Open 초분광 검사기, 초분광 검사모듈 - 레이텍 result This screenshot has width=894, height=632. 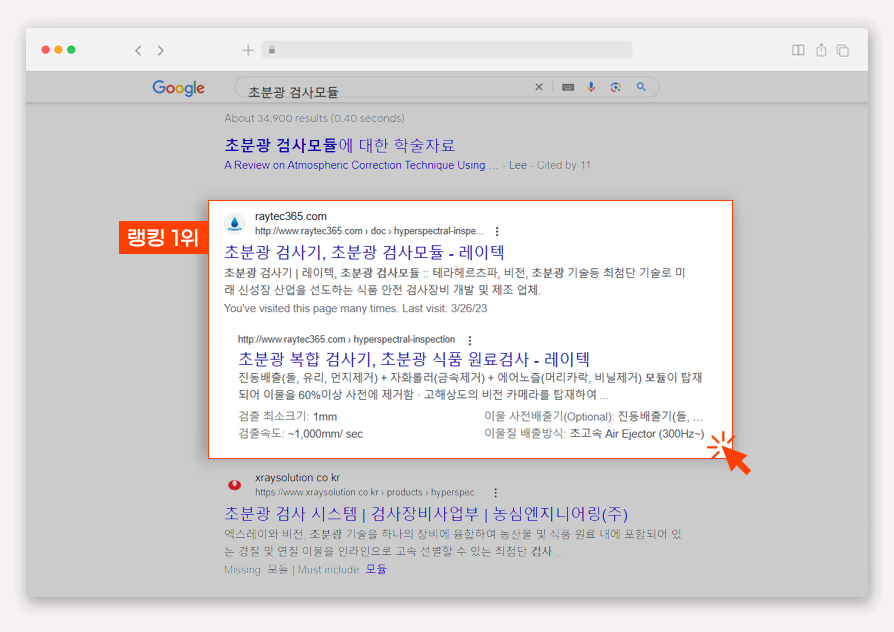pos(364,252)
